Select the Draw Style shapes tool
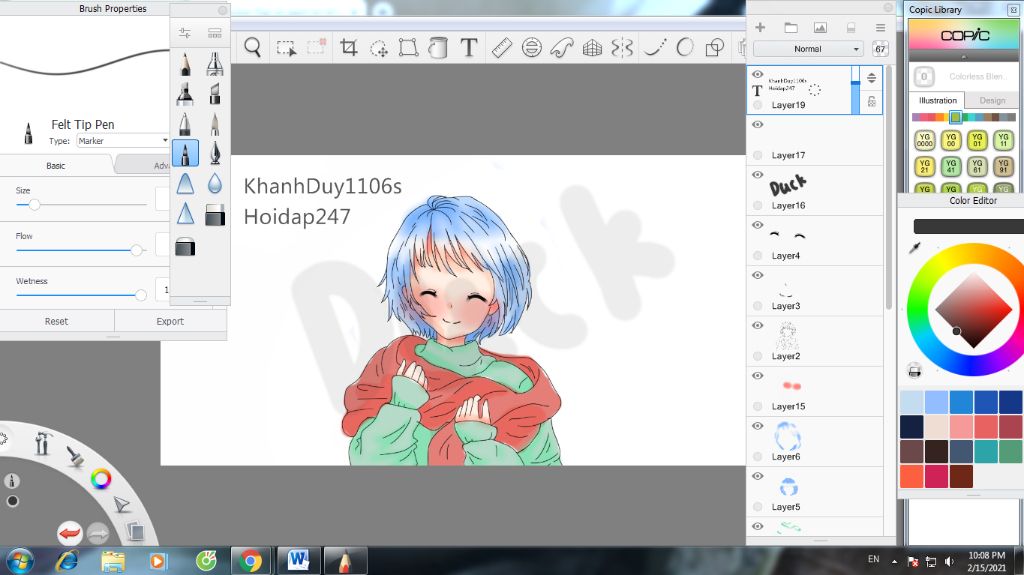Viewport: 1024px width, 575px height. pos(715,47)
